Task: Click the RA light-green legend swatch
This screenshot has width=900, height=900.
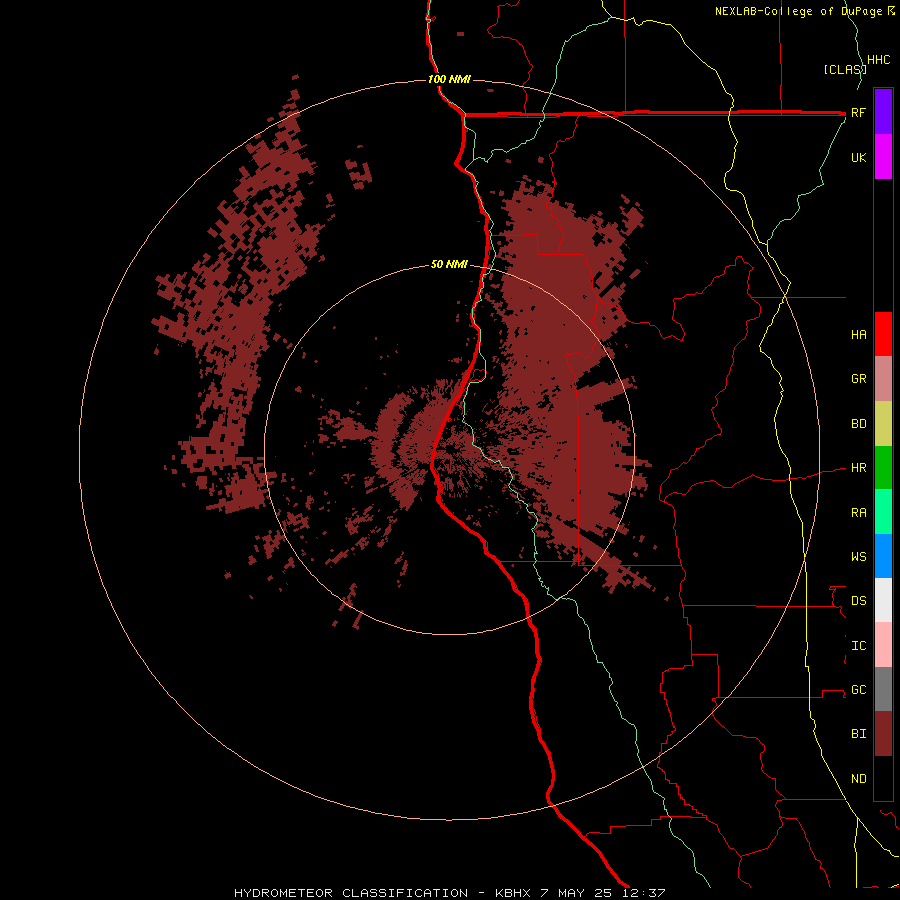Action: pos(883,512)
